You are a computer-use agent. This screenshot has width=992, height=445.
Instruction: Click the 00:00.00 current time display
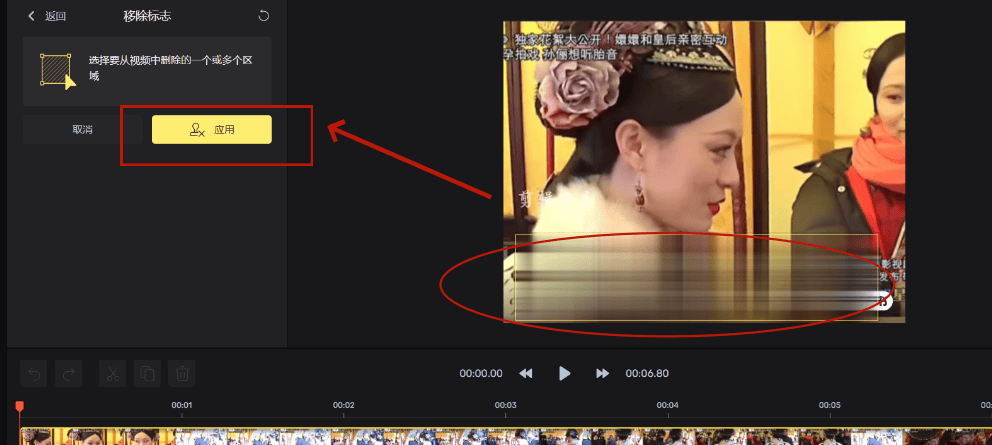pos(481,373)
